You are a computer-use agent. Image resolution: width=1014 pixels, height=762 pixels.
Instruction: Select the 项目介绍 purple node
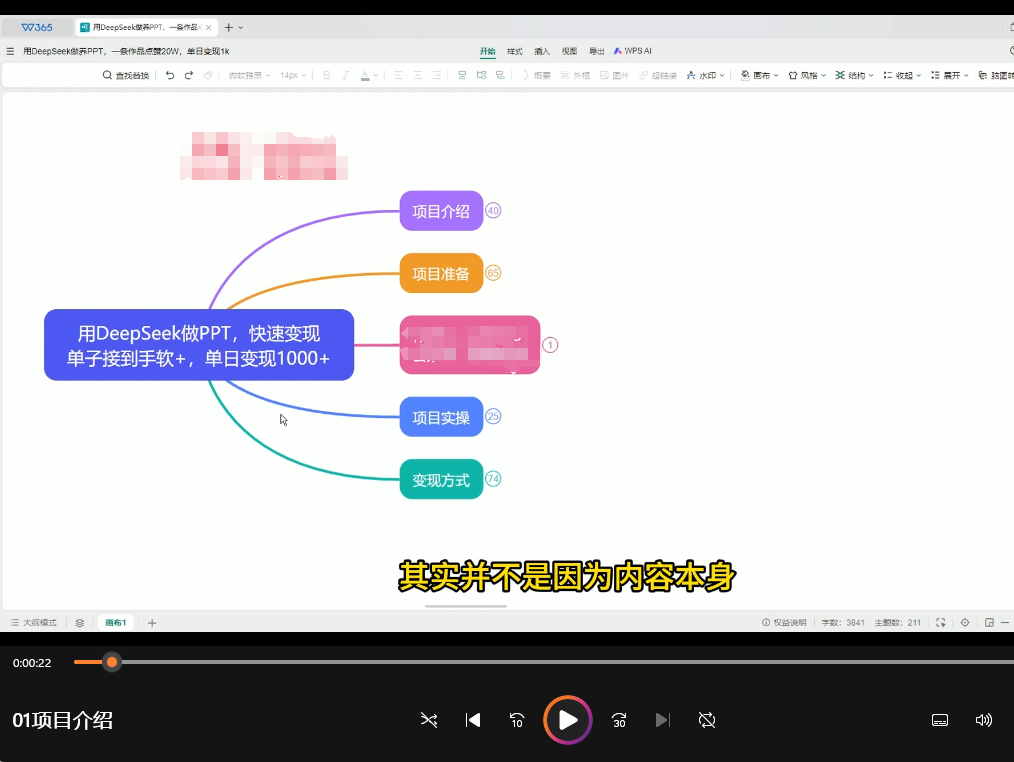(441, 211)
